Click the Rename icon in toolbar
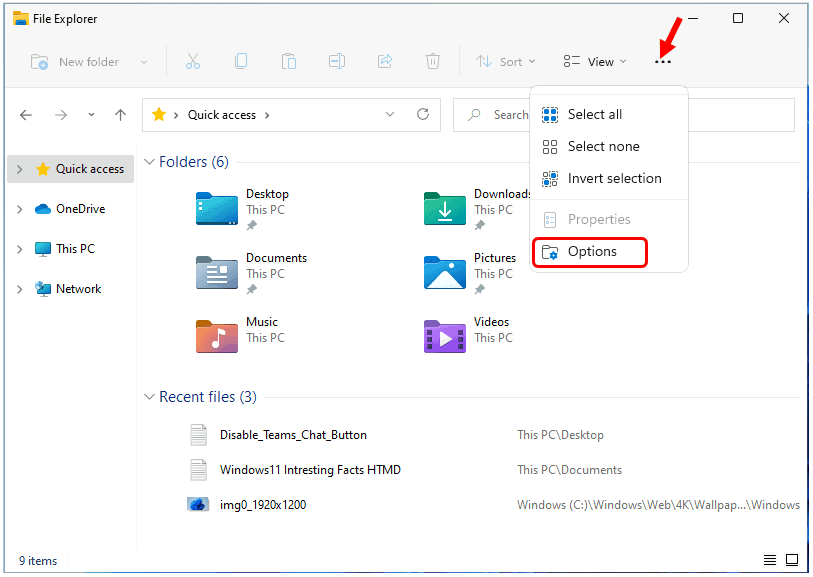The width and height of the screenshot is (813, 577). (337, 62)
